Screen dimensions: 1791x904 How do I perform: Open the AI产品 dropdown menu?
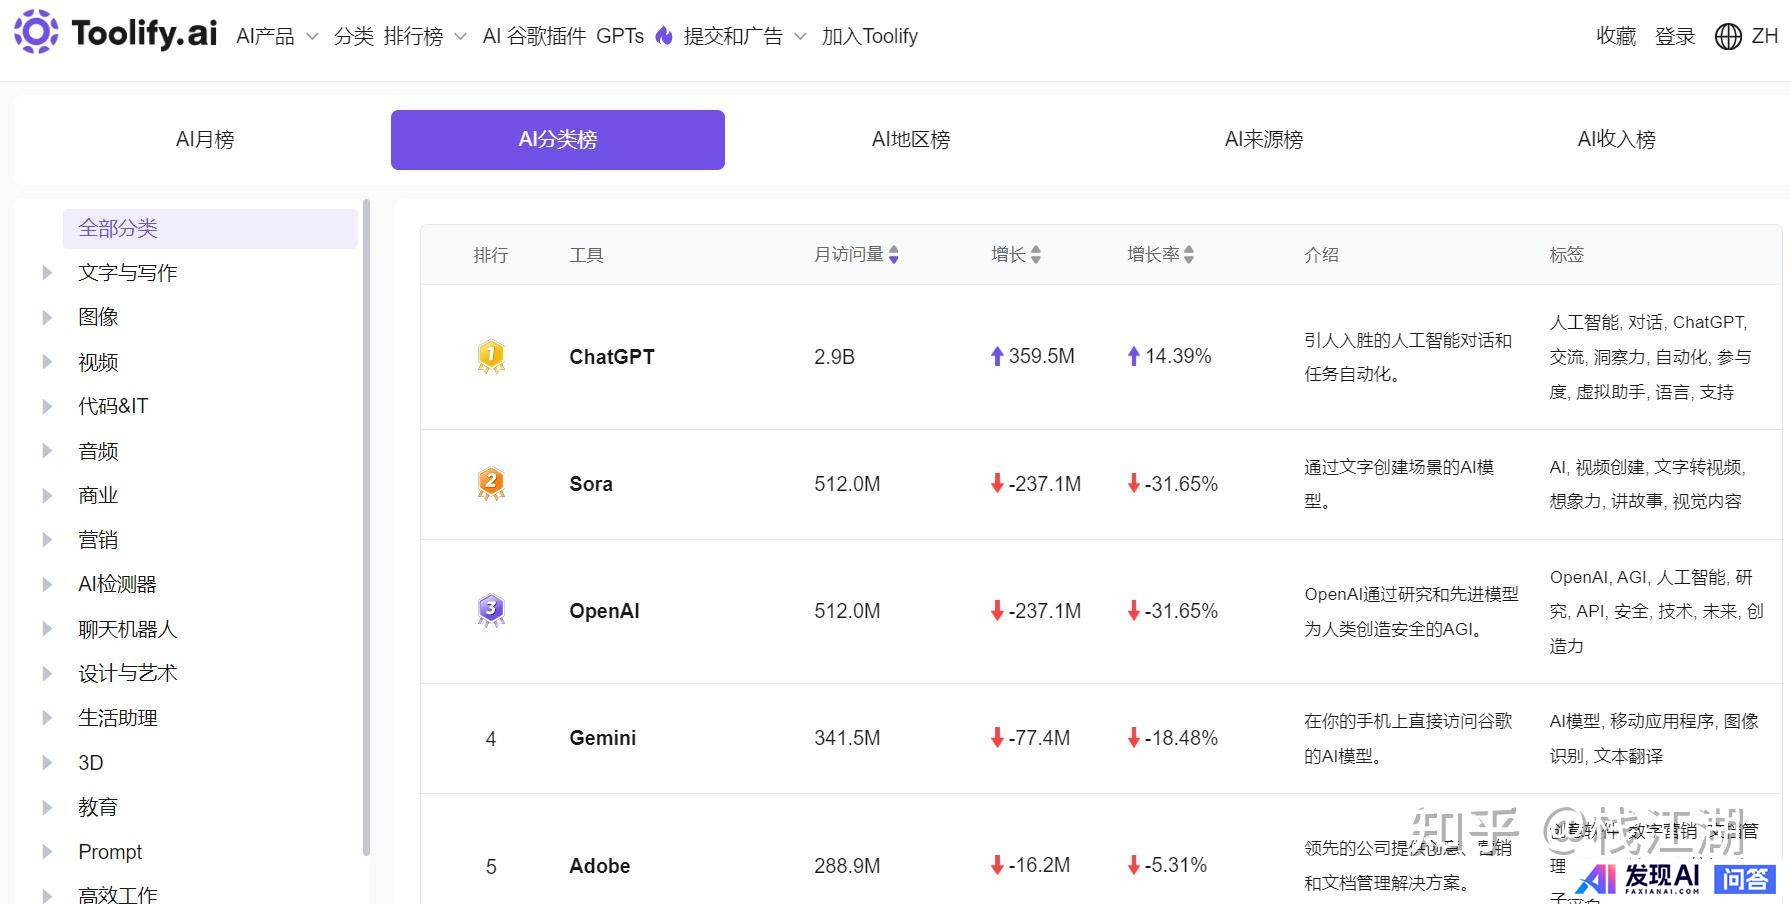point(277,36)
